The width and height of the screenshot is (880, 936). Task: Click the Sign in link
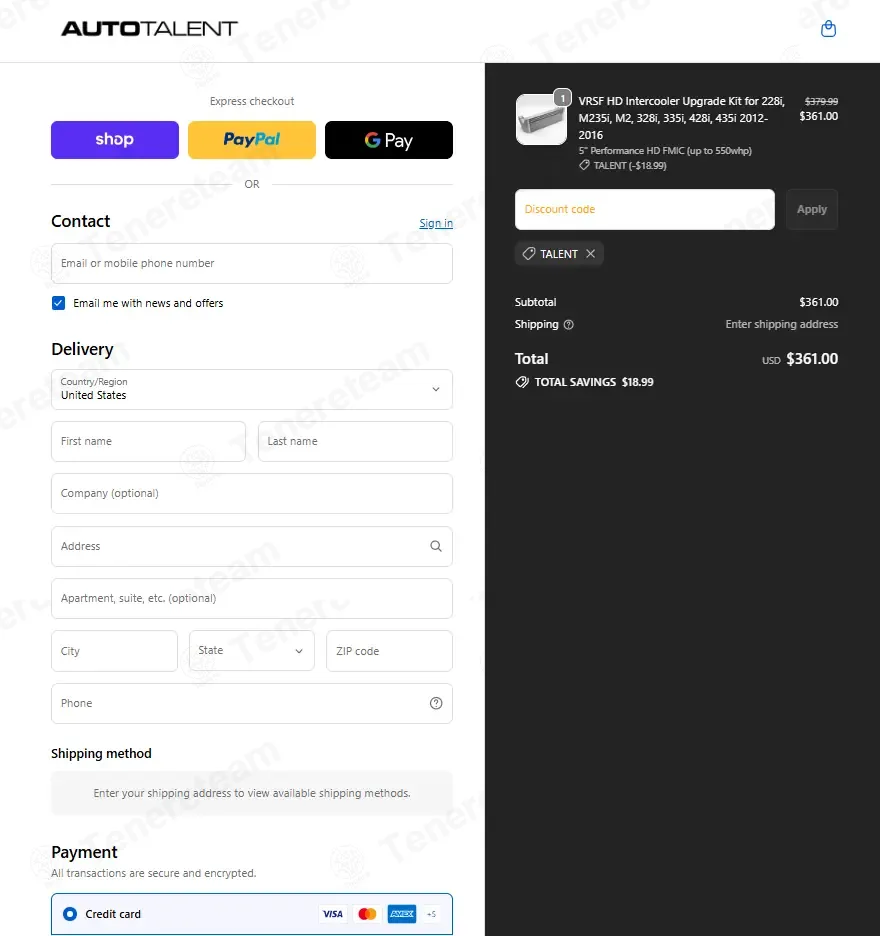pos(436,223)
